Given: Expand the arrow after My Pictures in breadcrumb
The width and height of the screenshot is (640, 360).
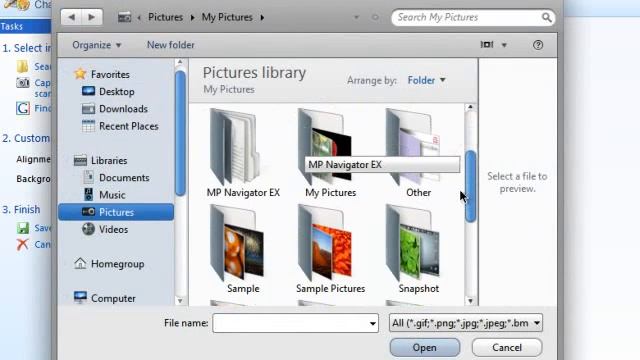Looking at the screenshot, I should click(x=262, y=18).
